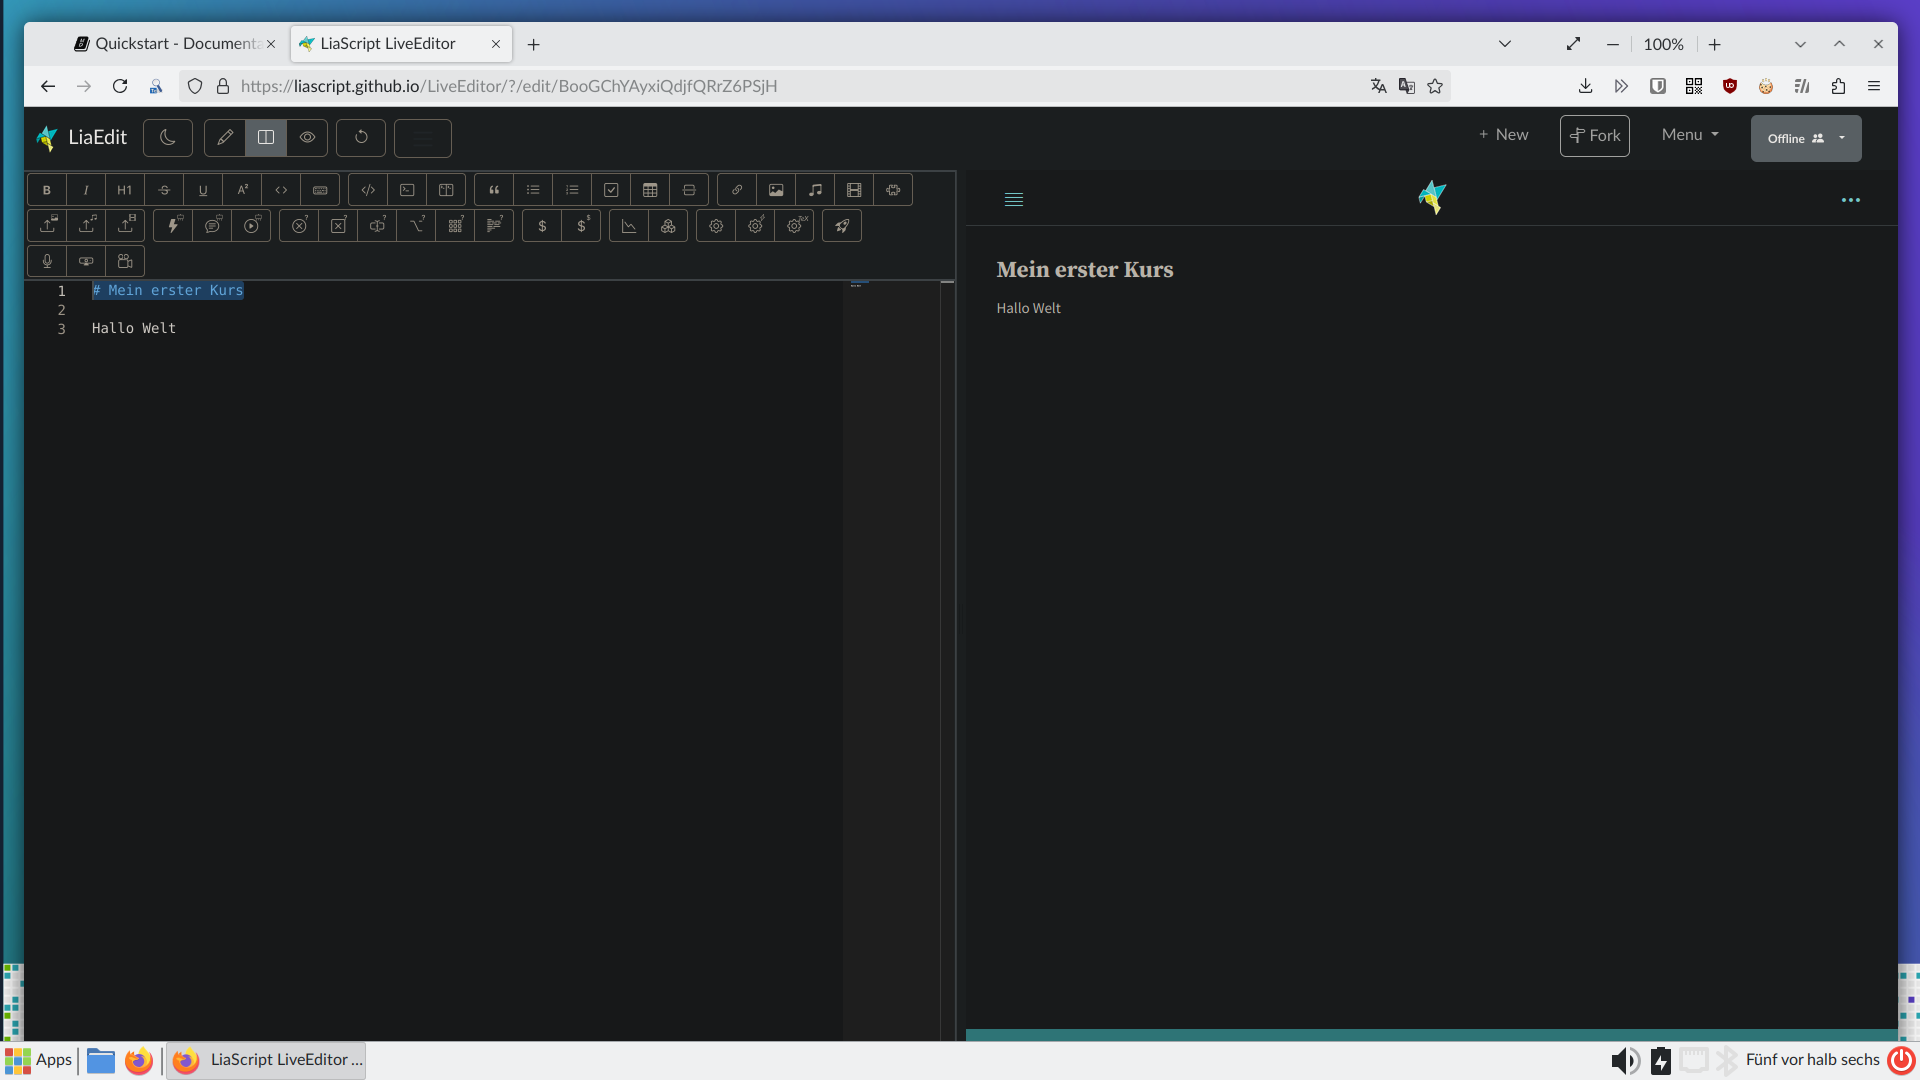Toggle dark mode with moon icon
The height and width of the screenshot is (1080, 1920).
click(167, 137)
